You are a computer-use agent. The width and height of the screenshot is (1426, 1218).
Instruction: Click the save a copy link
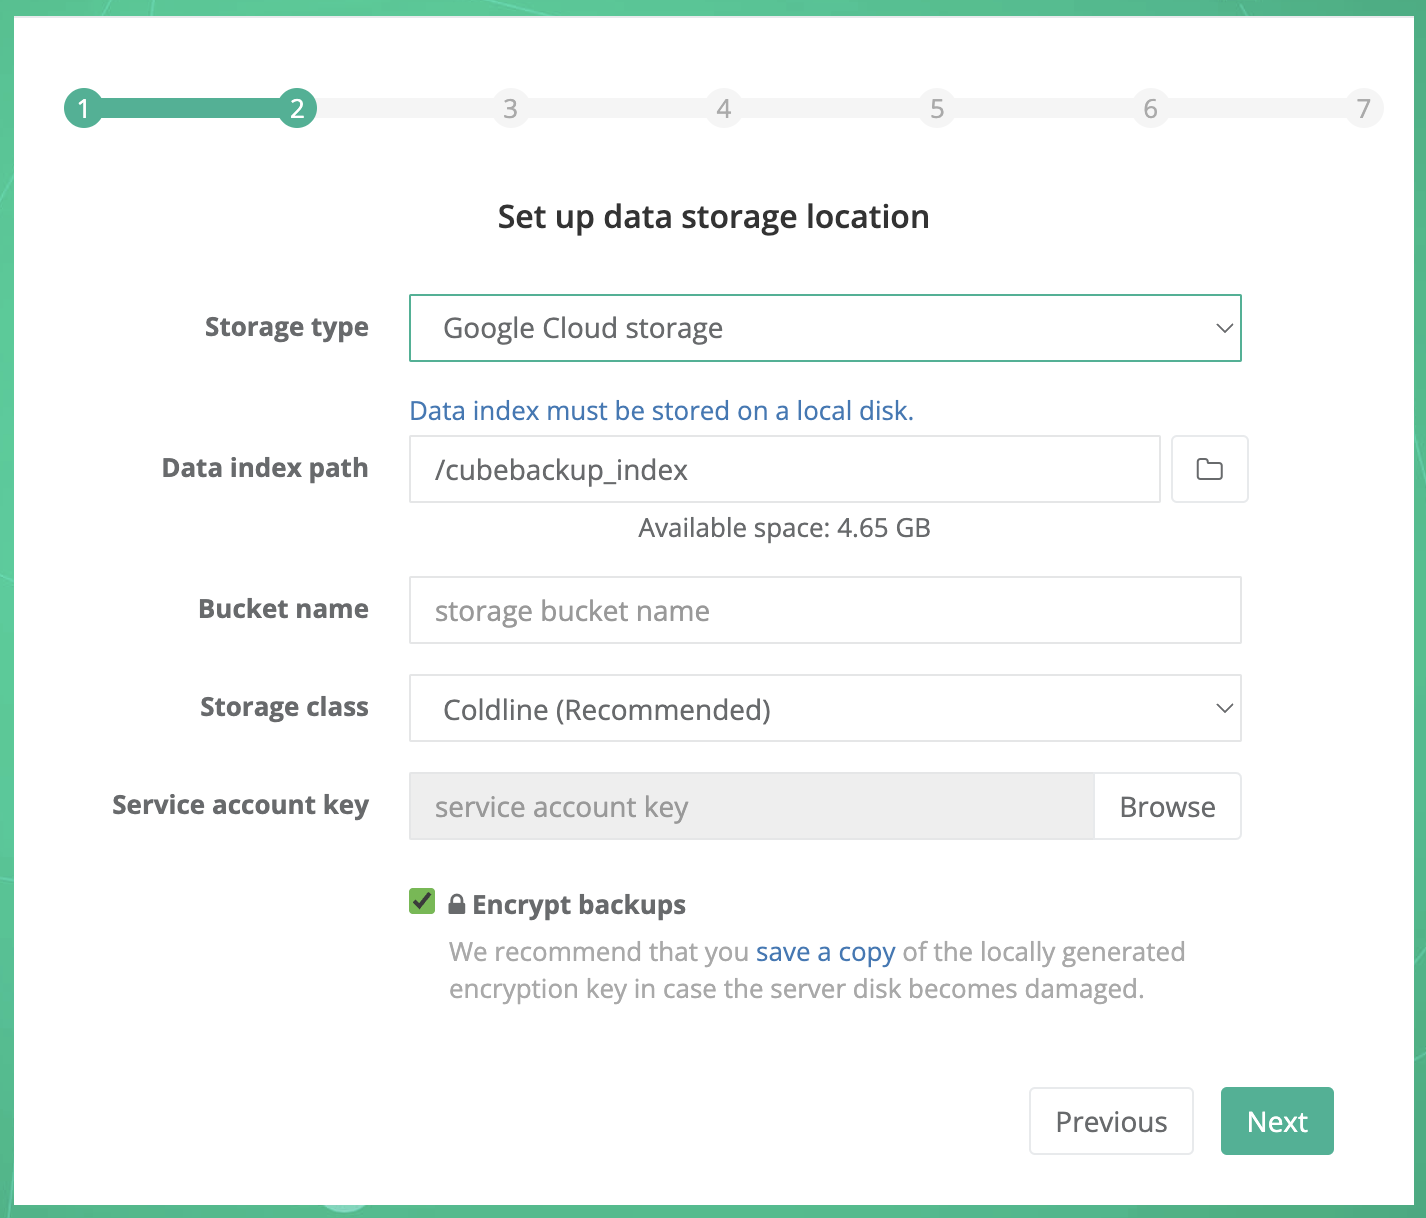pos(824,951)
